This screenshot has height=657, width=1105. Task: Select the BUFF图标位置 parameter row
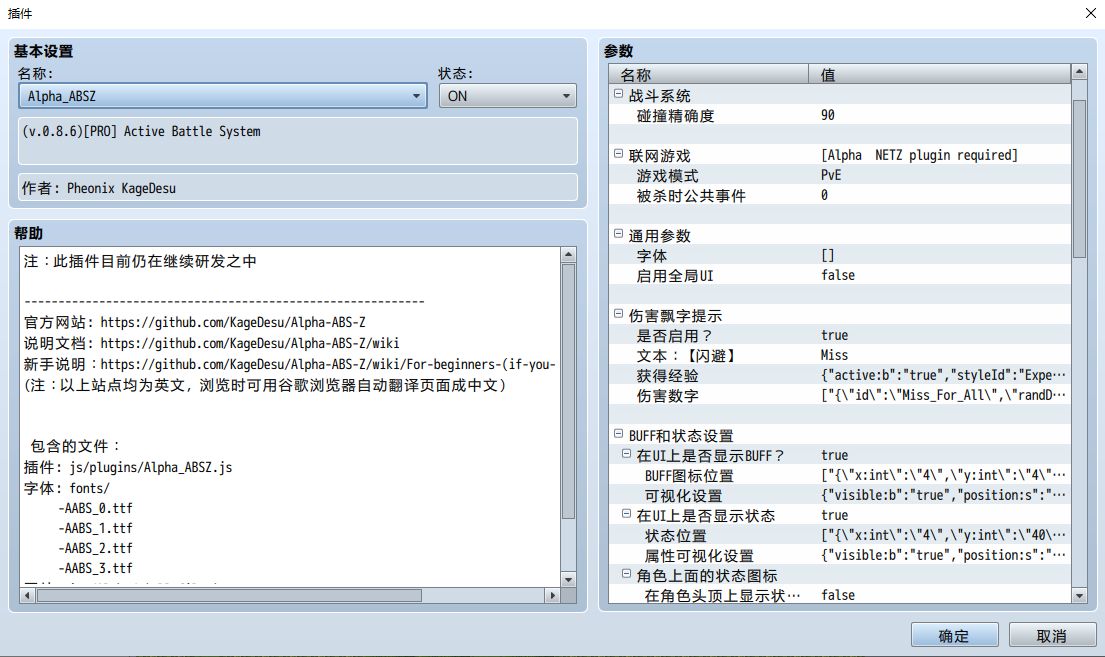coord(839,475)
